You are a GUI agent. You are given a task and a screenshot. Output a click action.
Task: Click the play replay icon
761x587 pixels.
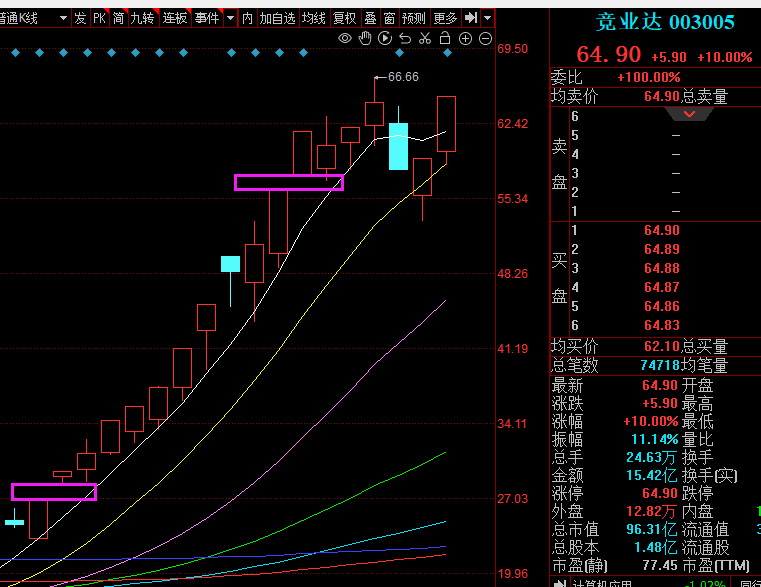tap(385, 38)
